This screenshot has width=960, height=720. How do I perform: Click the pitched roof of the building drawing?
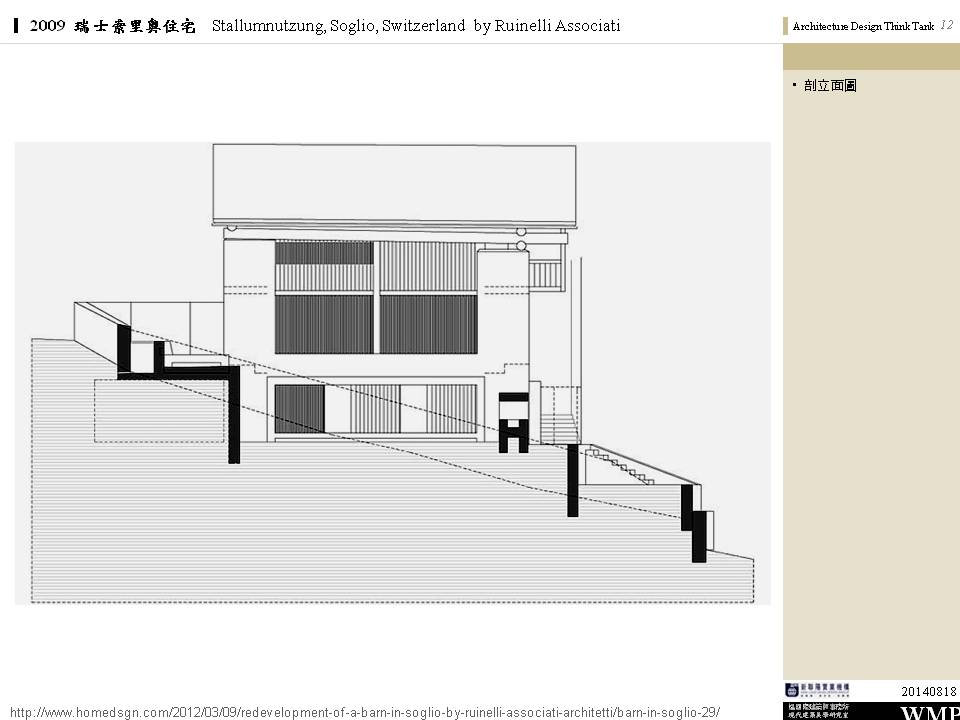click(x=395, y=182)
